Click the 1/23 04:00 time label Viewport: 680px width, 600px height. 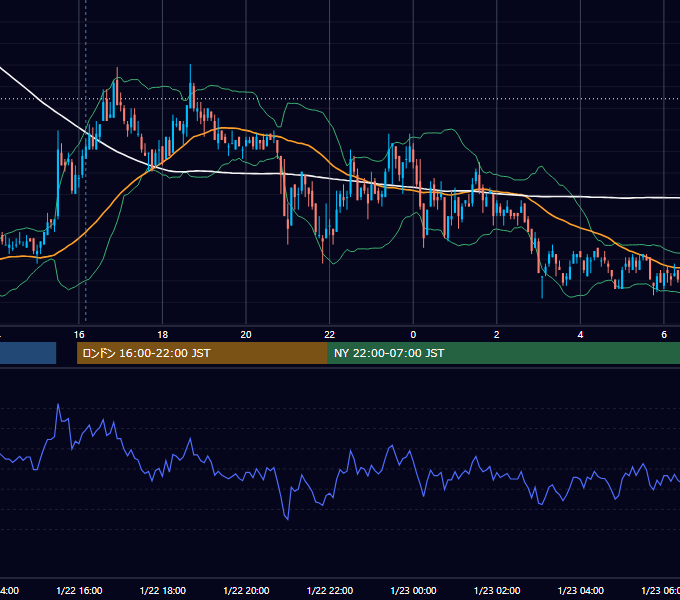[581, 590]
